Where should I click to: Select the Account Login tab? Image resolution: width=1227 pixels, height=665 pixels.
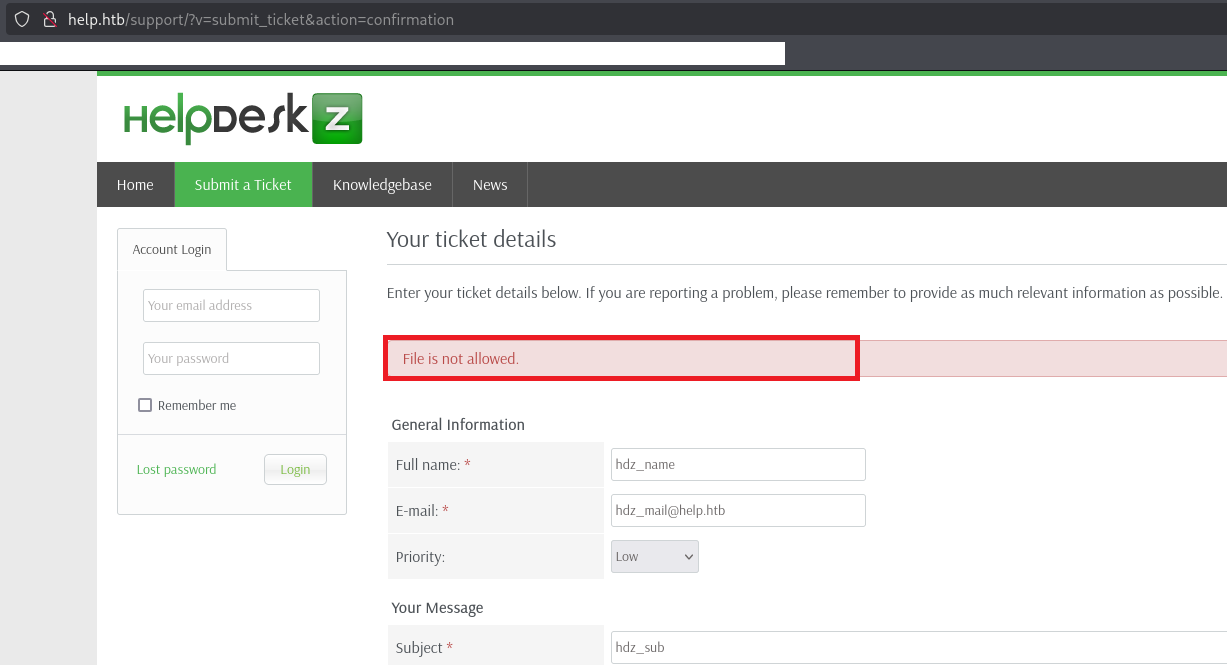(172, 249)
